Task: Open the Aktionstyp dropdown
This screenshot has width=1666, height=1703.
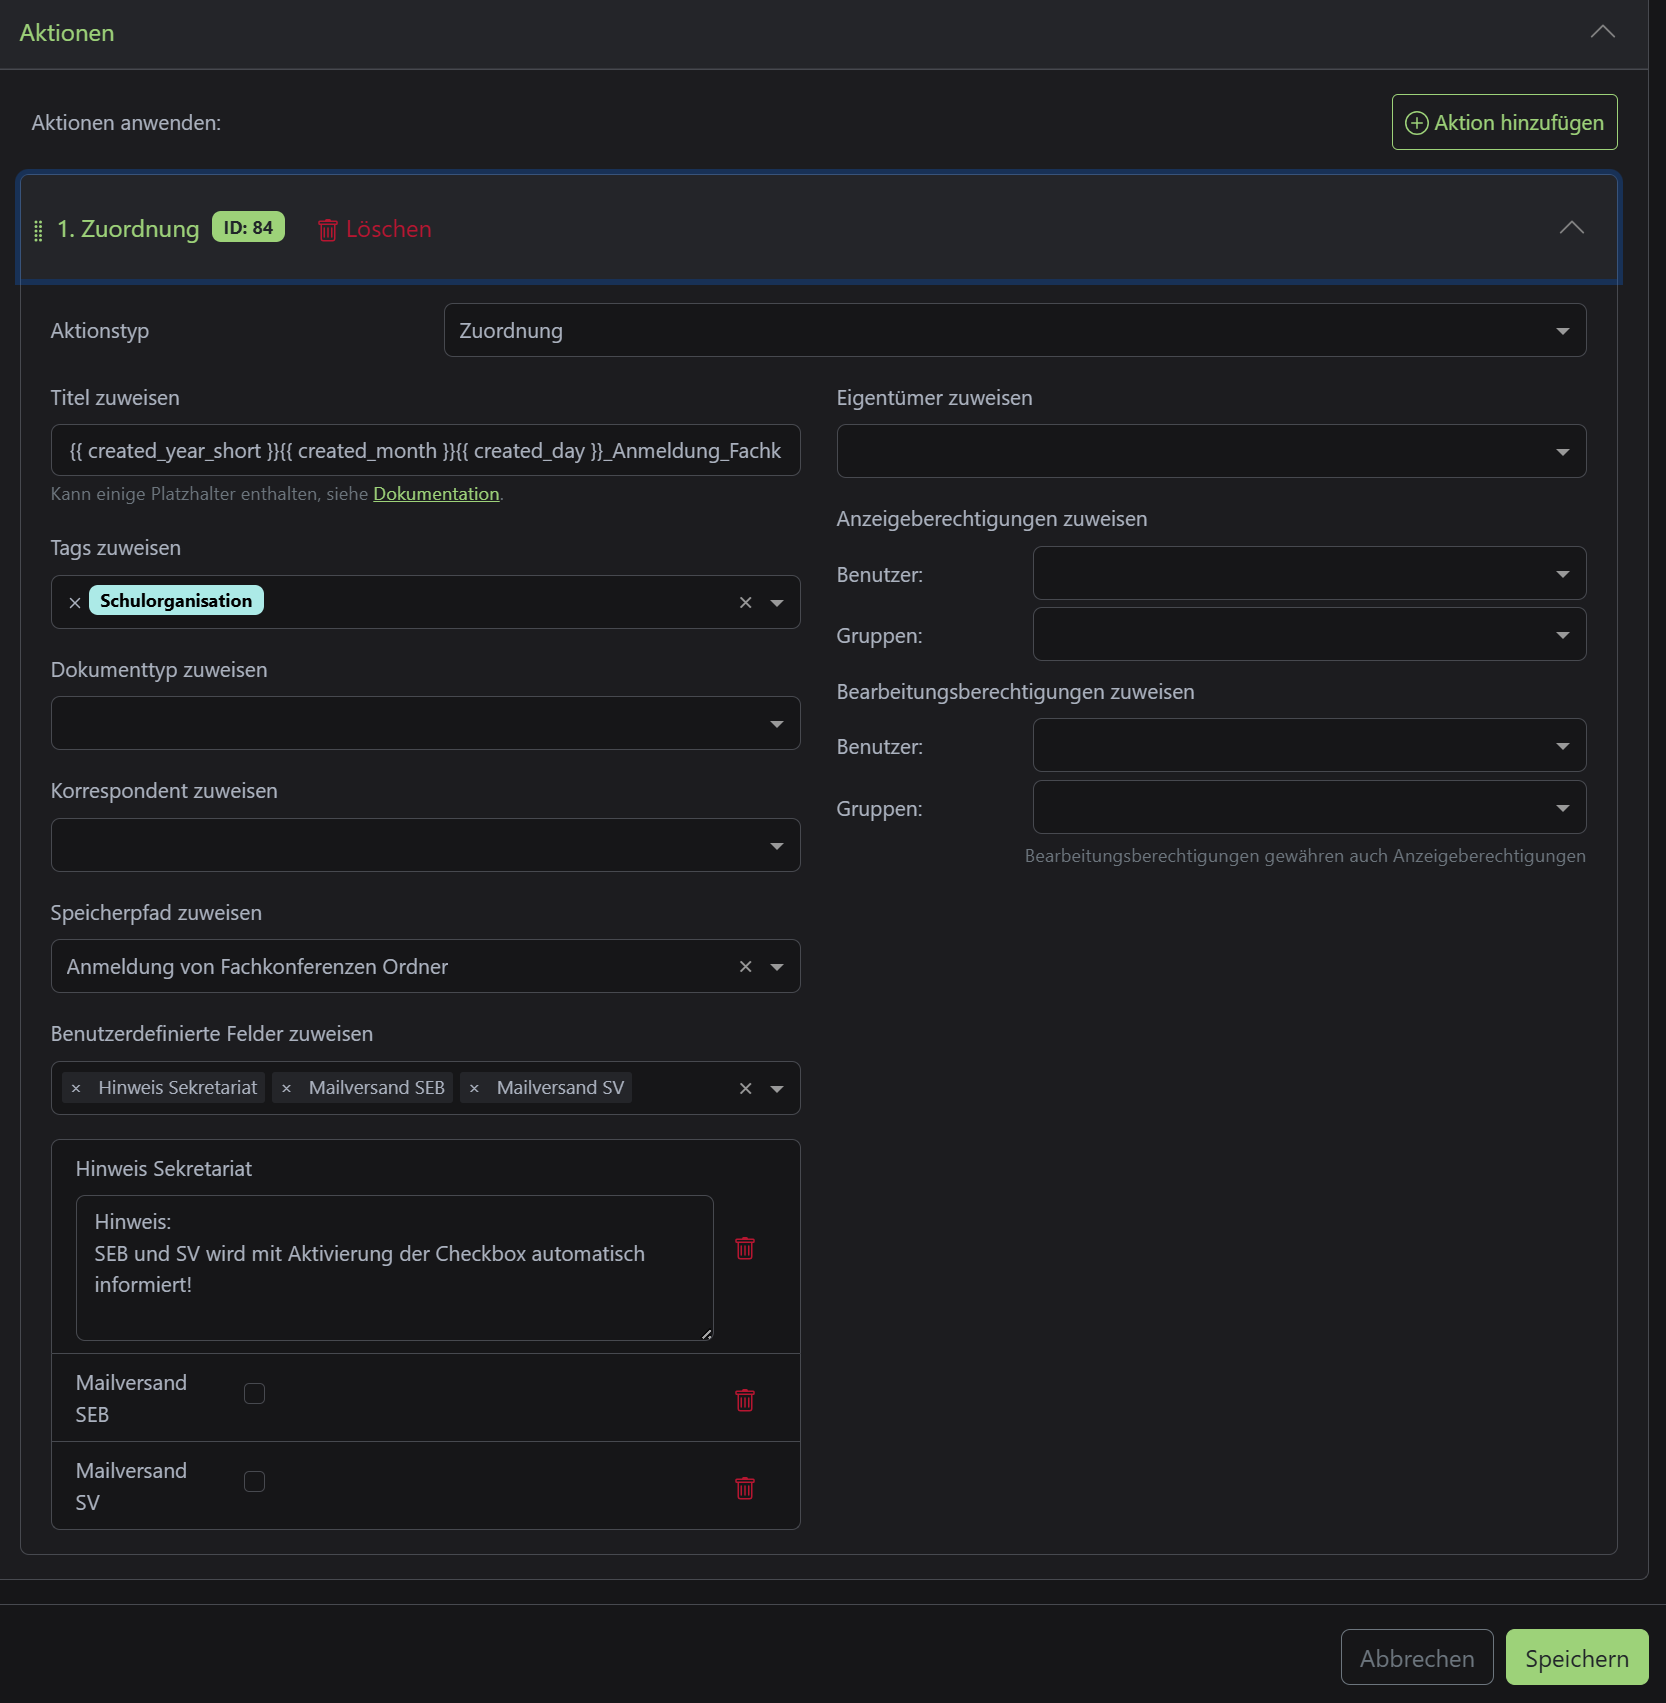Action: [x=1014, y=330]
